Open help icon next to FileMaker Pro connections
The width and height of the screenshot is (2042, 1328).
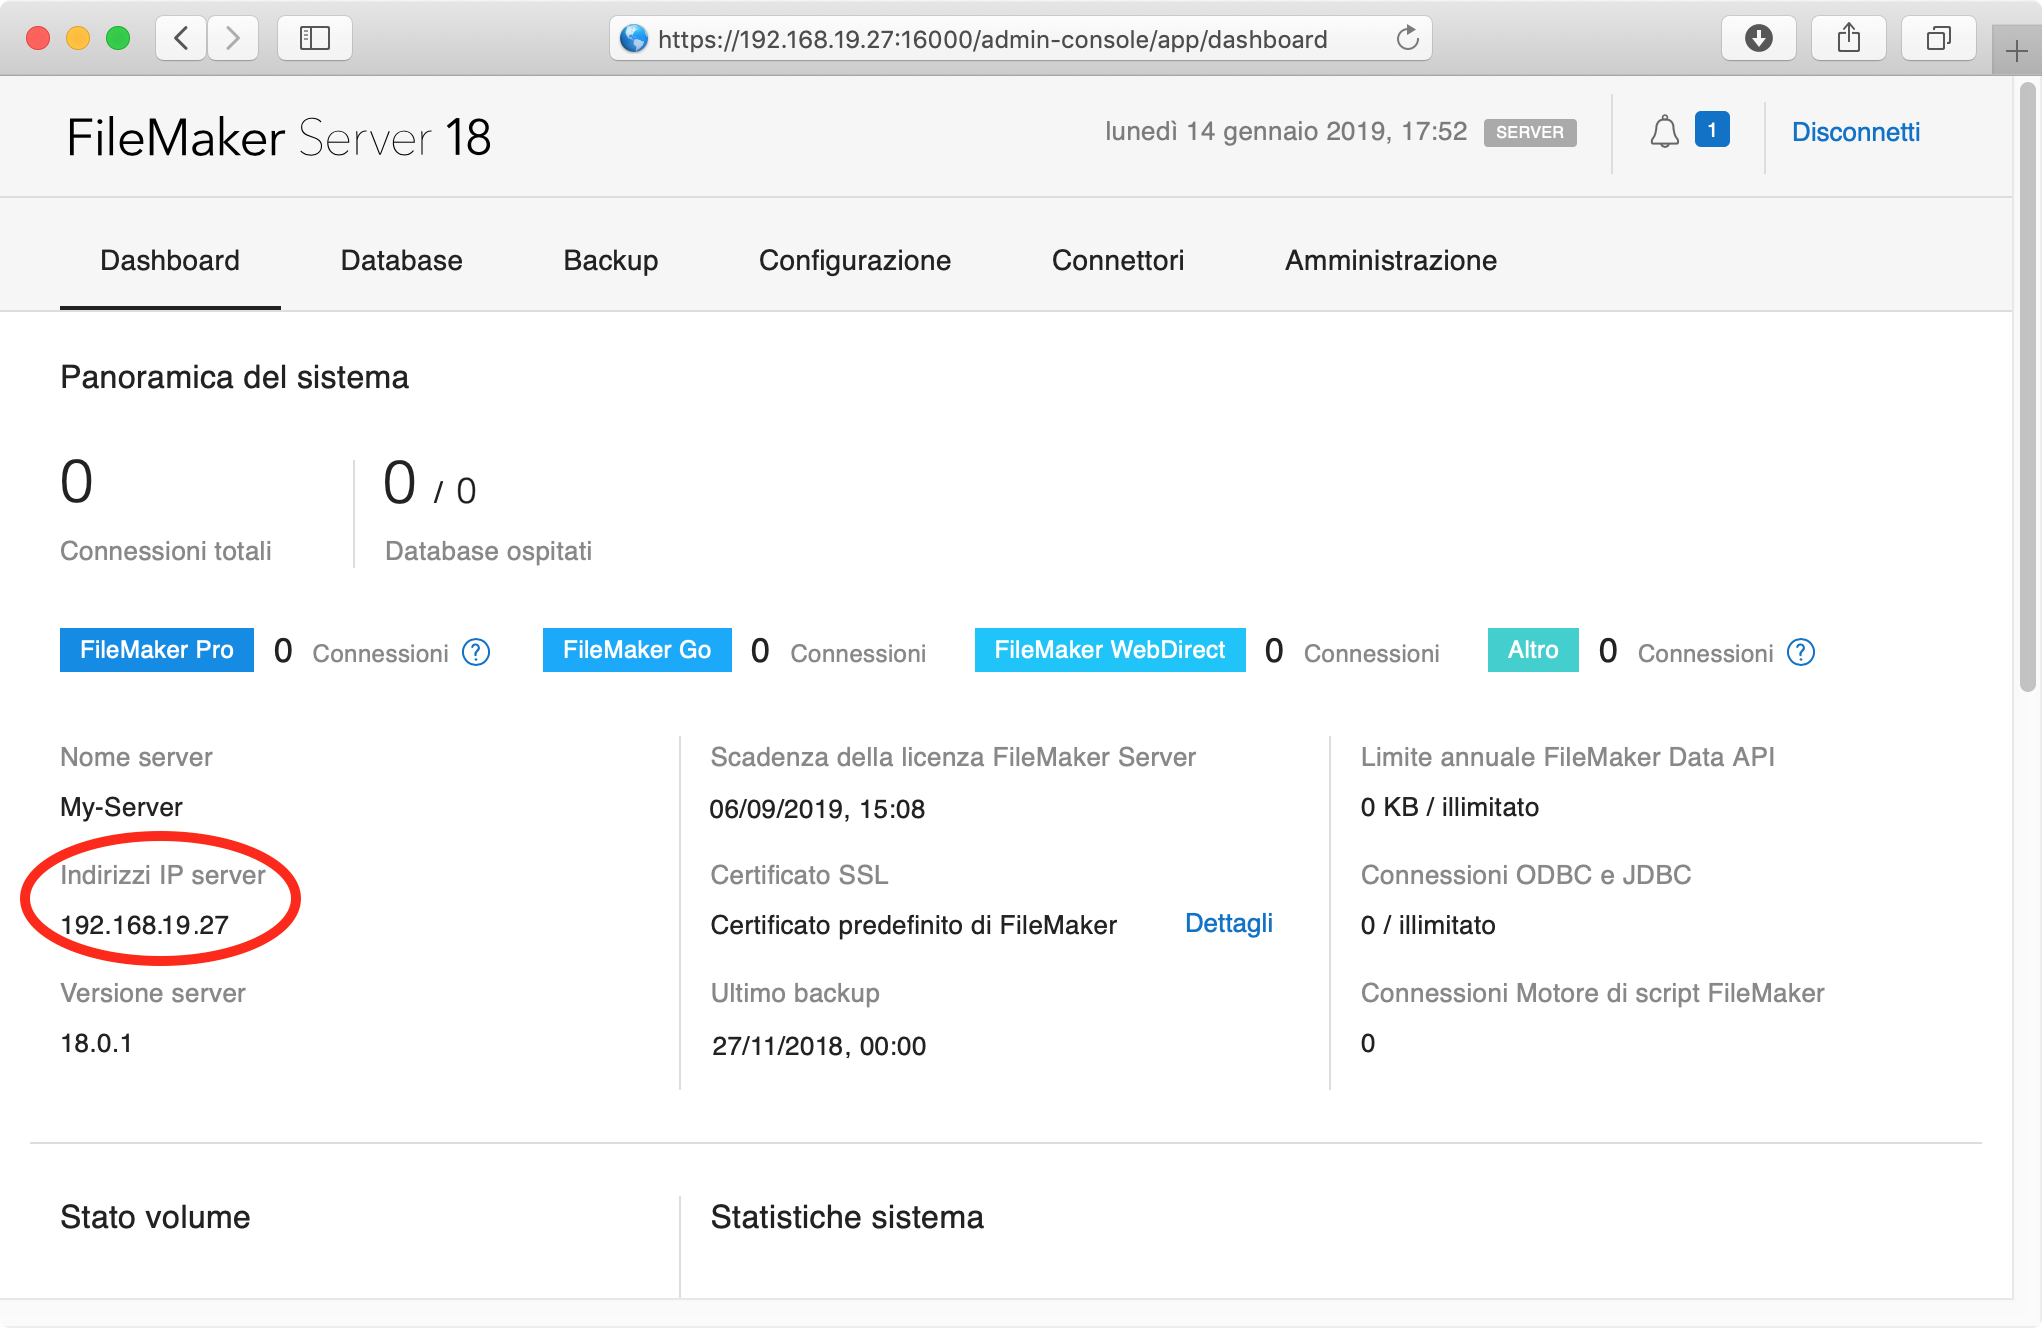(x=476, y=652)
